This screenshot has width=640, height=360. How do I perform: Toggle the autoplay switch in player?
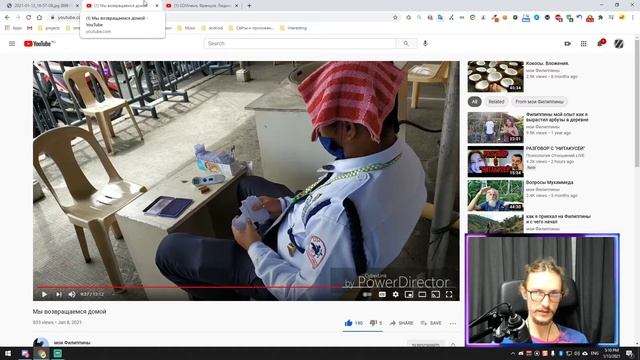(x=367, y=294)
